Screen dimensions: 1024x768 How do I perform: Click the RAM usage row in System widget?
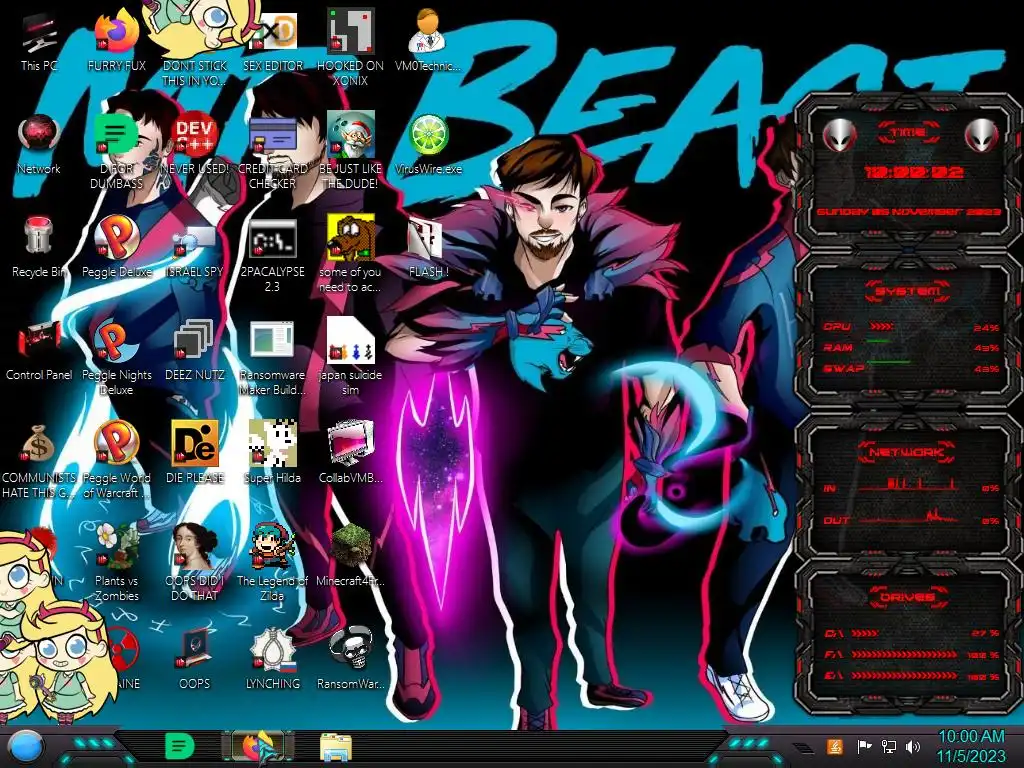tap(912, 348)
